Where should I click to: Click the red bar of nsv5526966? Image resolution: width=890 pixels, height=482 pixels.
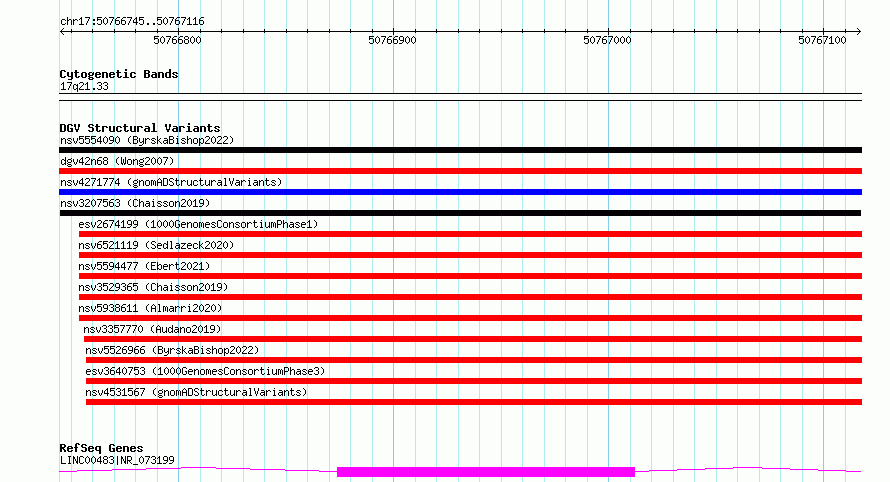coord(473,360)
